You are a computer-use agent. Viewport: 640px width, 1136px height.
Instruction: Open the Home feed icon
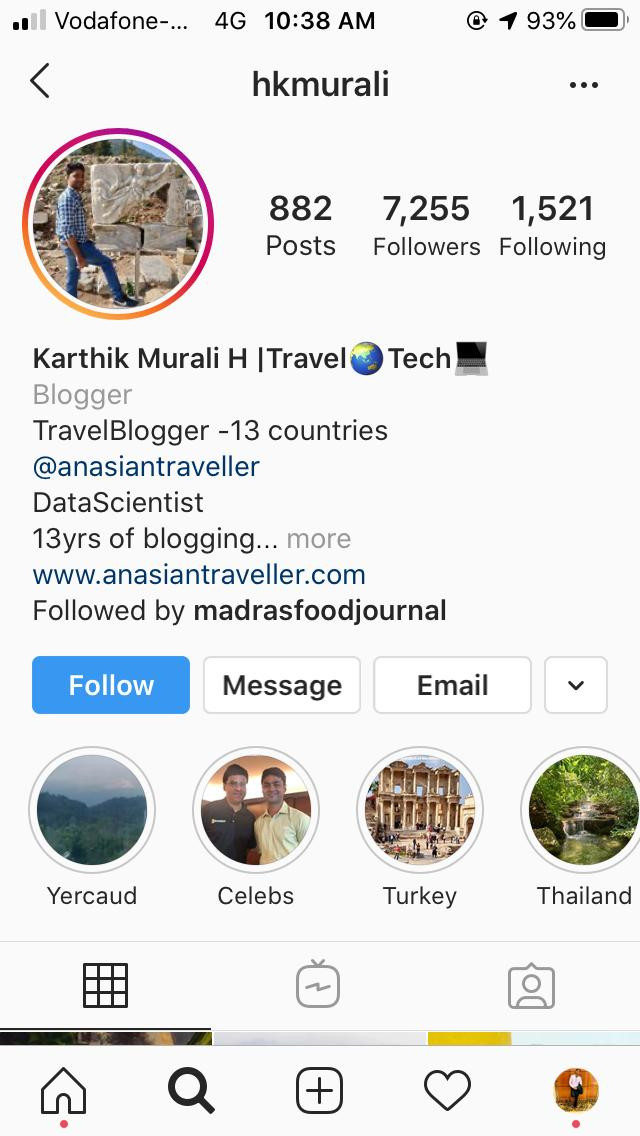(64, 1090)
